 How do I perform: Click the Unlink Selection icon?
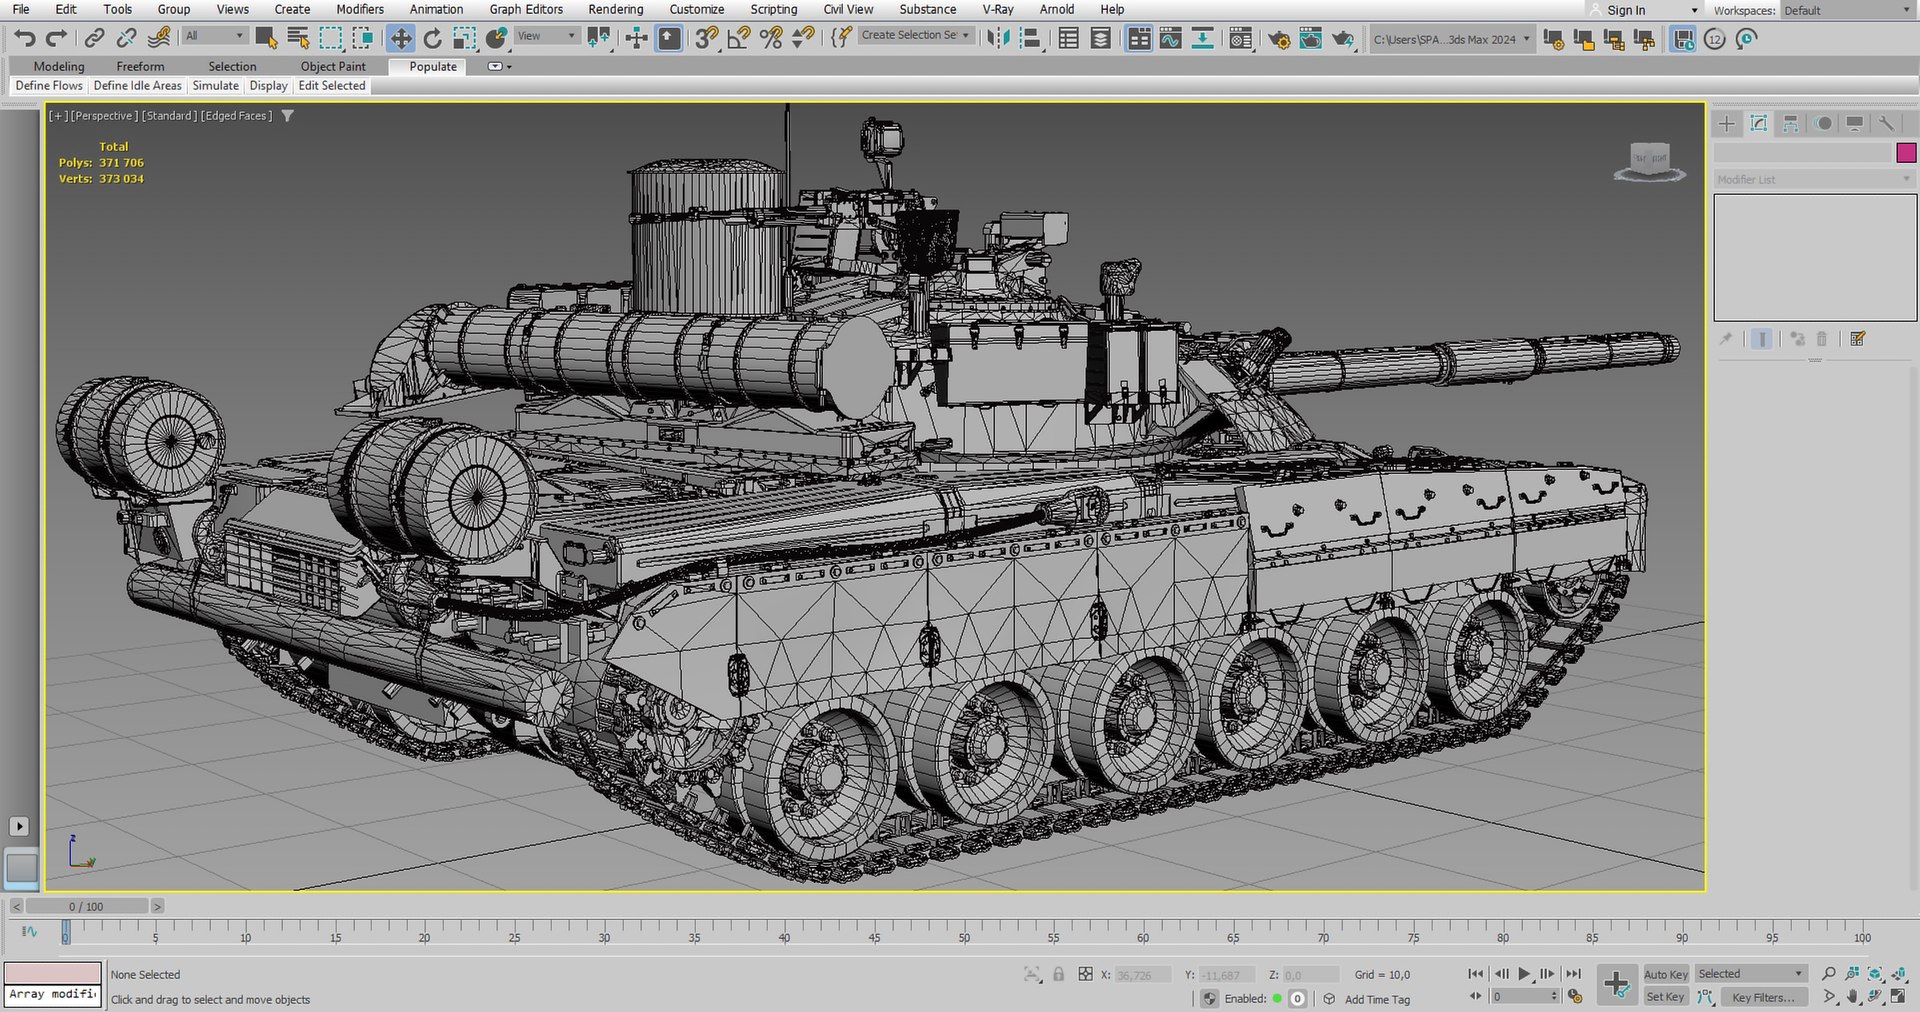click(126, 38)
